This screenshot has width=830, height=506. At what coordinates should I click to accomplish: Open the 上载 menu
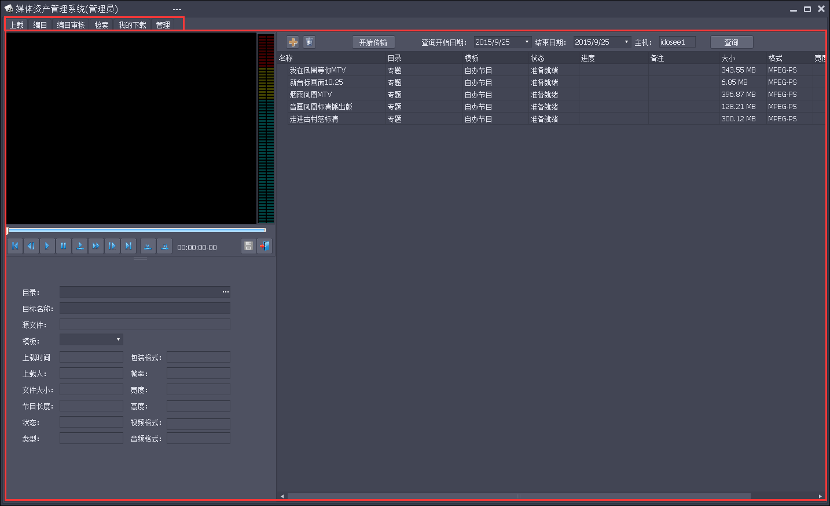[16, 24]
